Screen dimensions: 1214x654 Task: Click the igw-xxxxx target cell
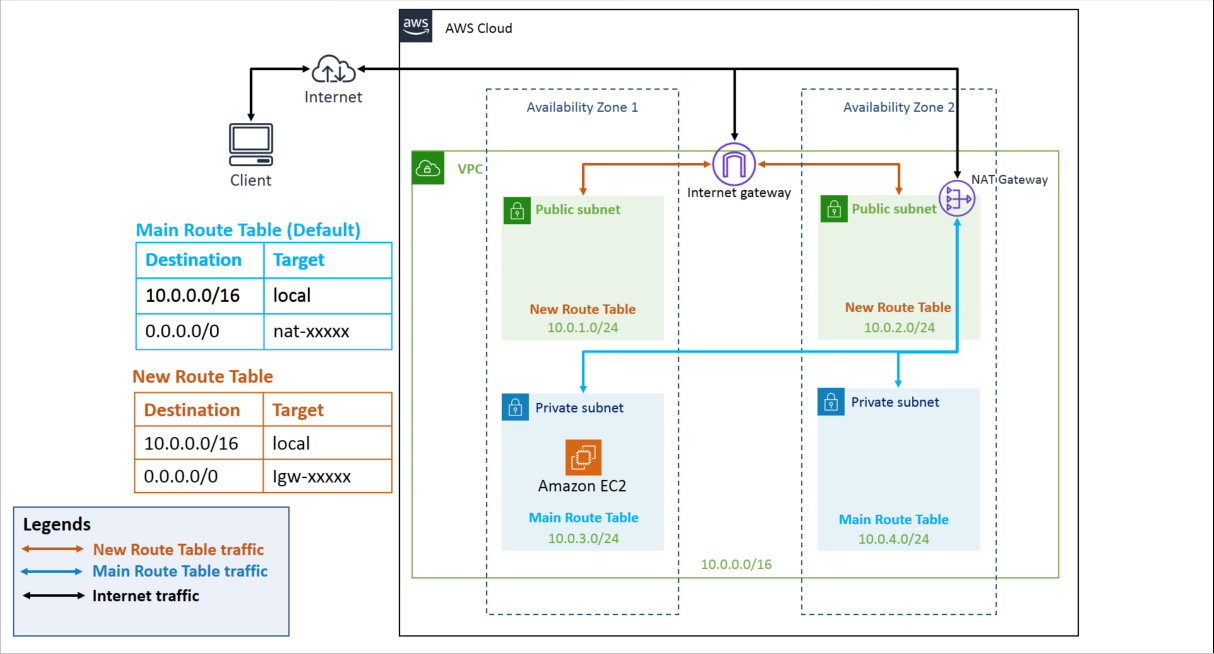tap(328, 476)
